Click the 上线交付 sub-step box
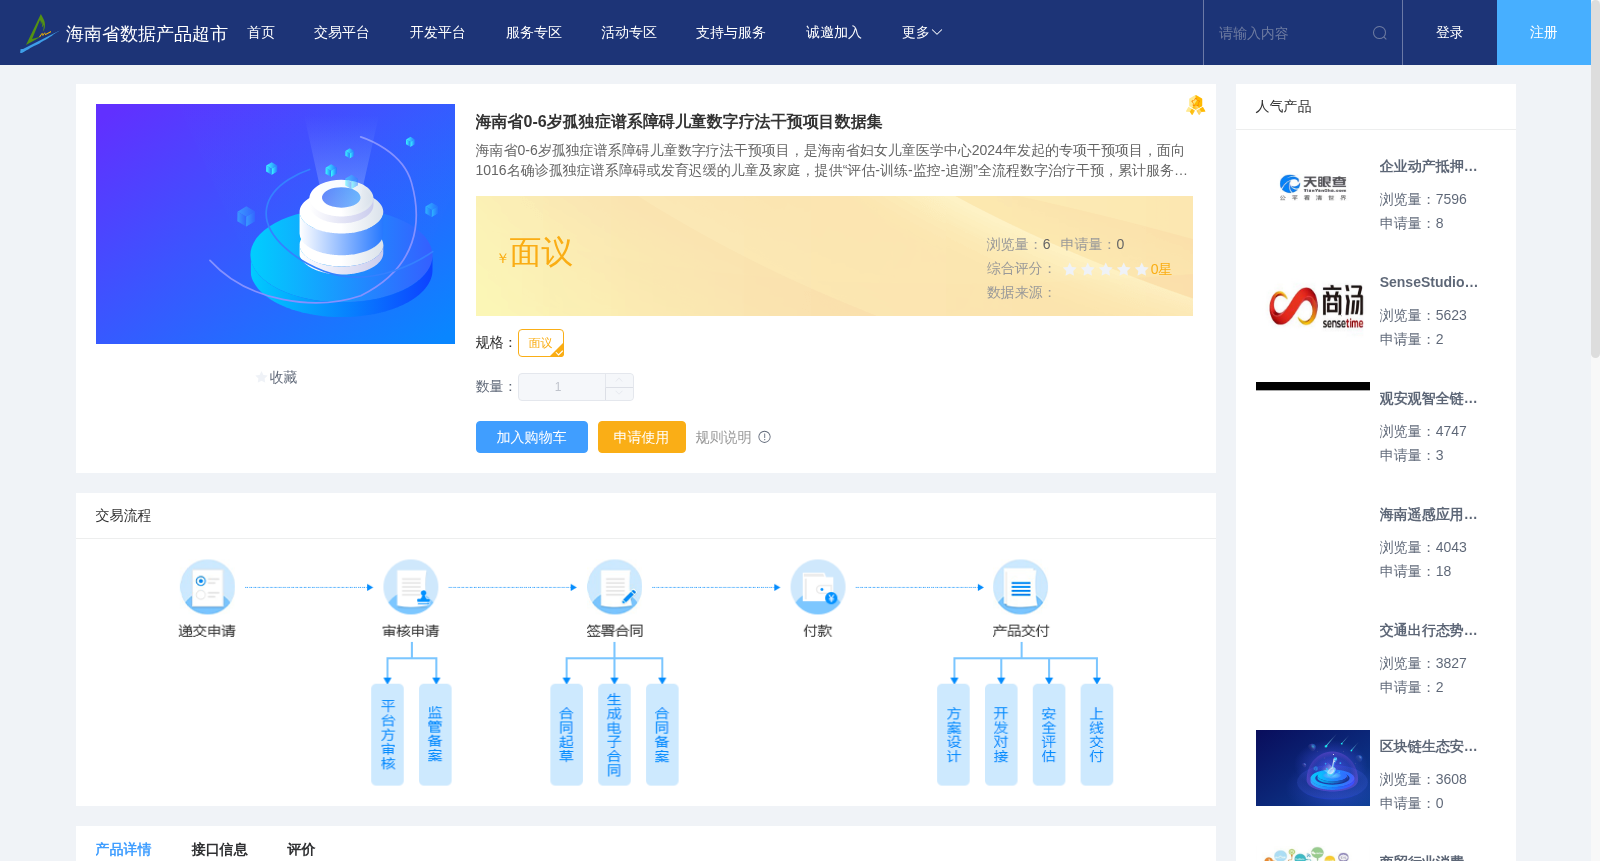 coord(1097,735)
